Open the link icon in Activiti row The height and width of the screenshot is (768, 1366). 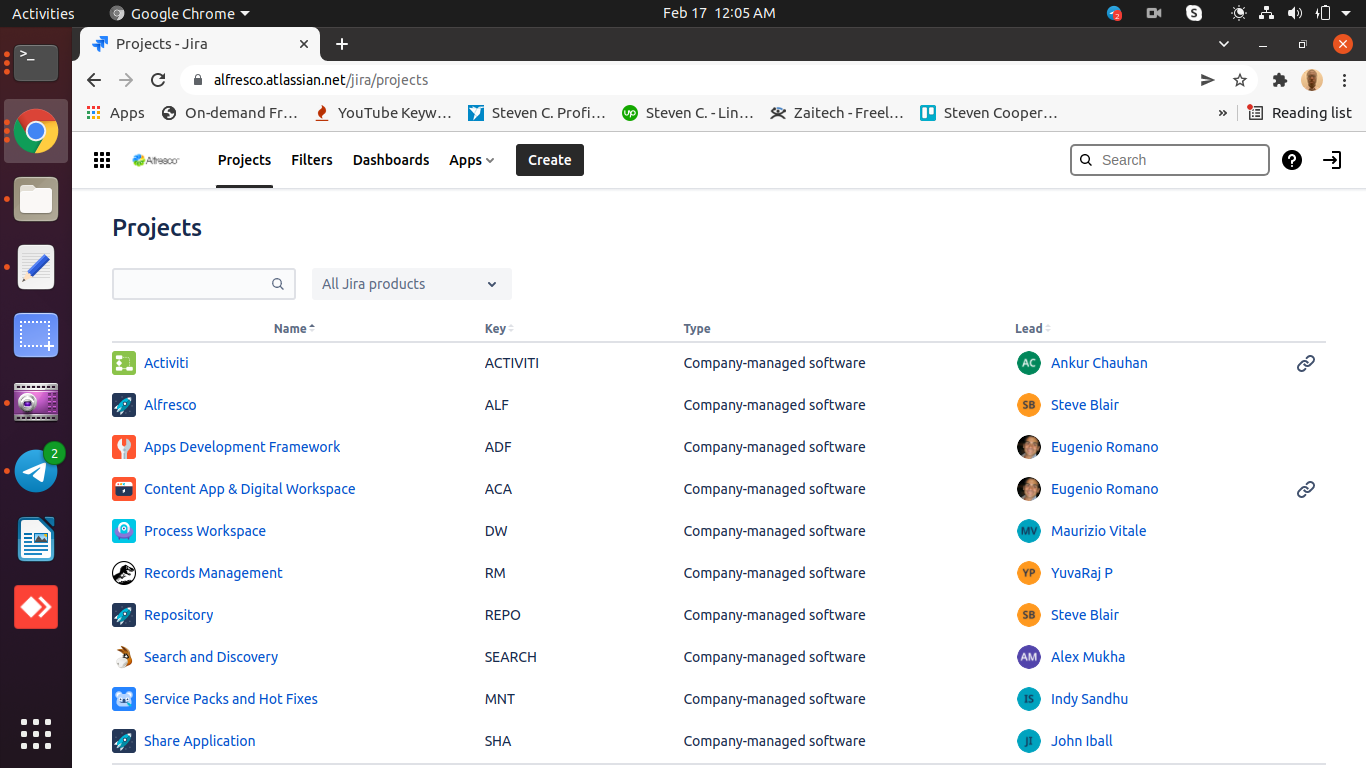[x=1305, y=363]
